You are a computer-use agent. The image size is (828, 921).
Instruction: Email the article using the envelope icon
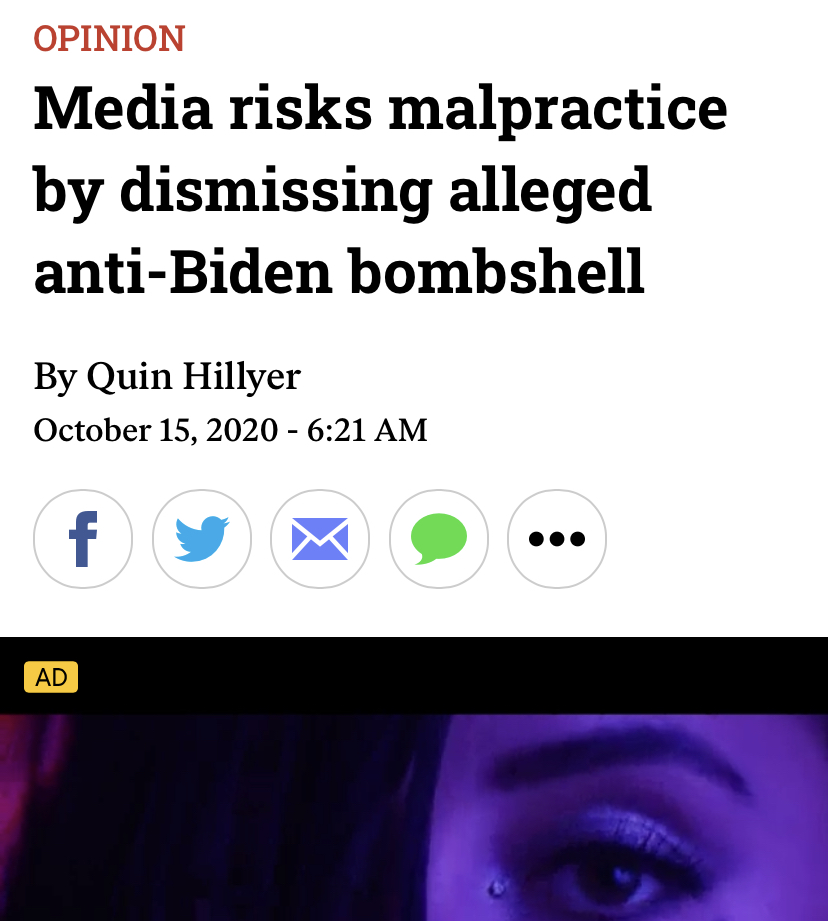pos(320,539)
